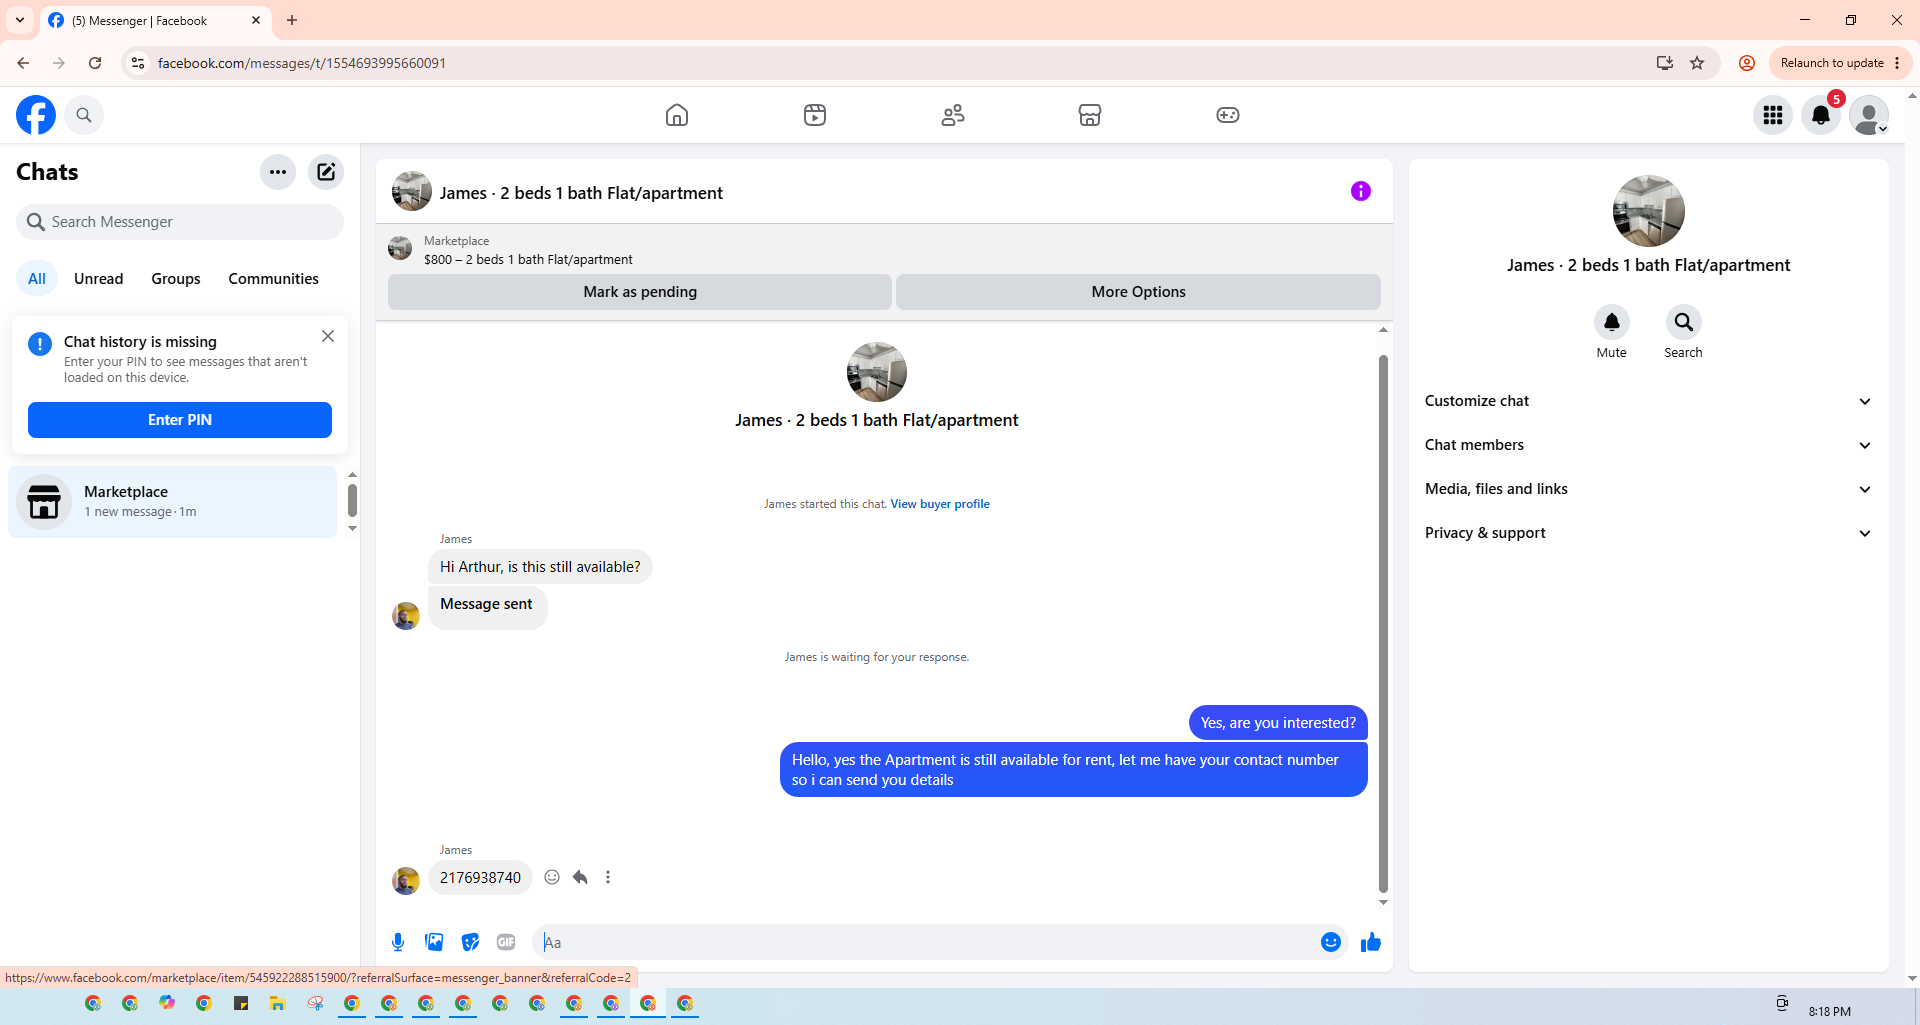Viewport: 1920px width, 1025px height.
Task: Click the address bar URL
Action: pyautogui.click(x=302, y=63)
